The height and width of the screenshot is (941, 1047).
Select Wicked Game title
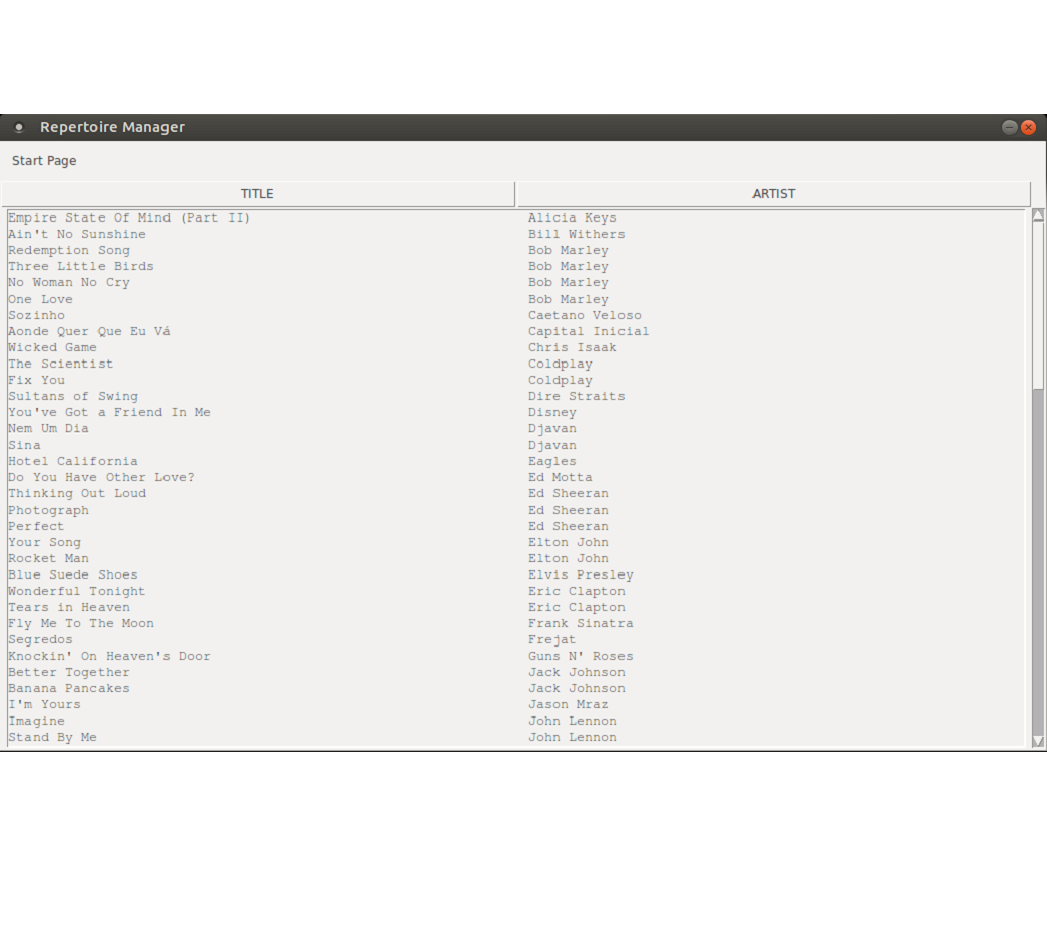(52, 347)
